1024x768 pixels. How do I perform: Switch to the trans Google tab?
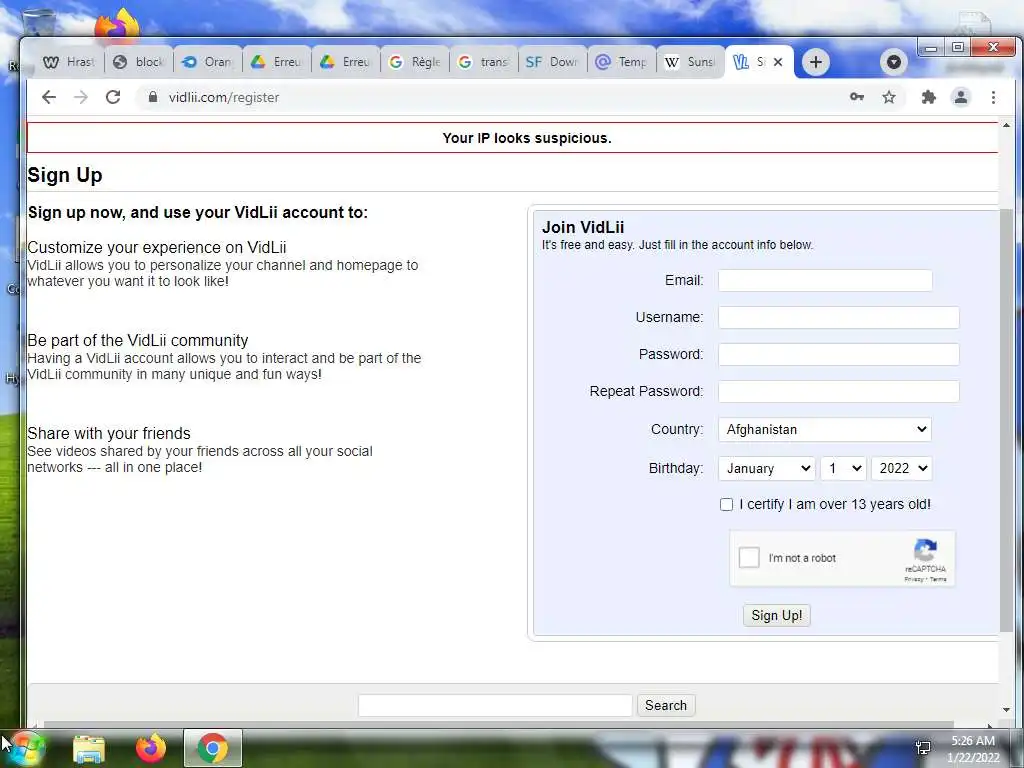tap(484, 62)
